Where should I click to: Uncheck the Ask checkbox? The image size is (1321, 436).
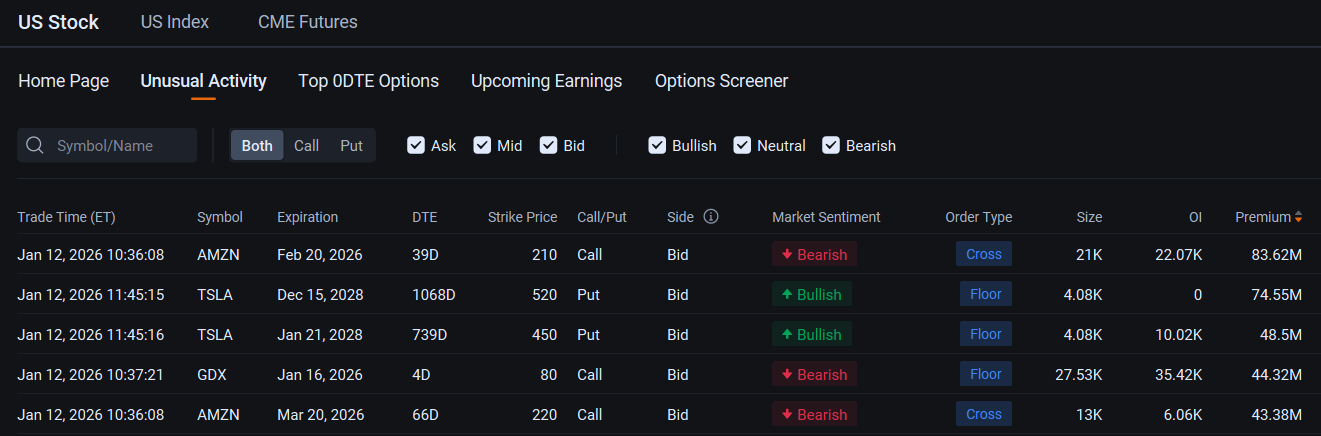(416, 145)
